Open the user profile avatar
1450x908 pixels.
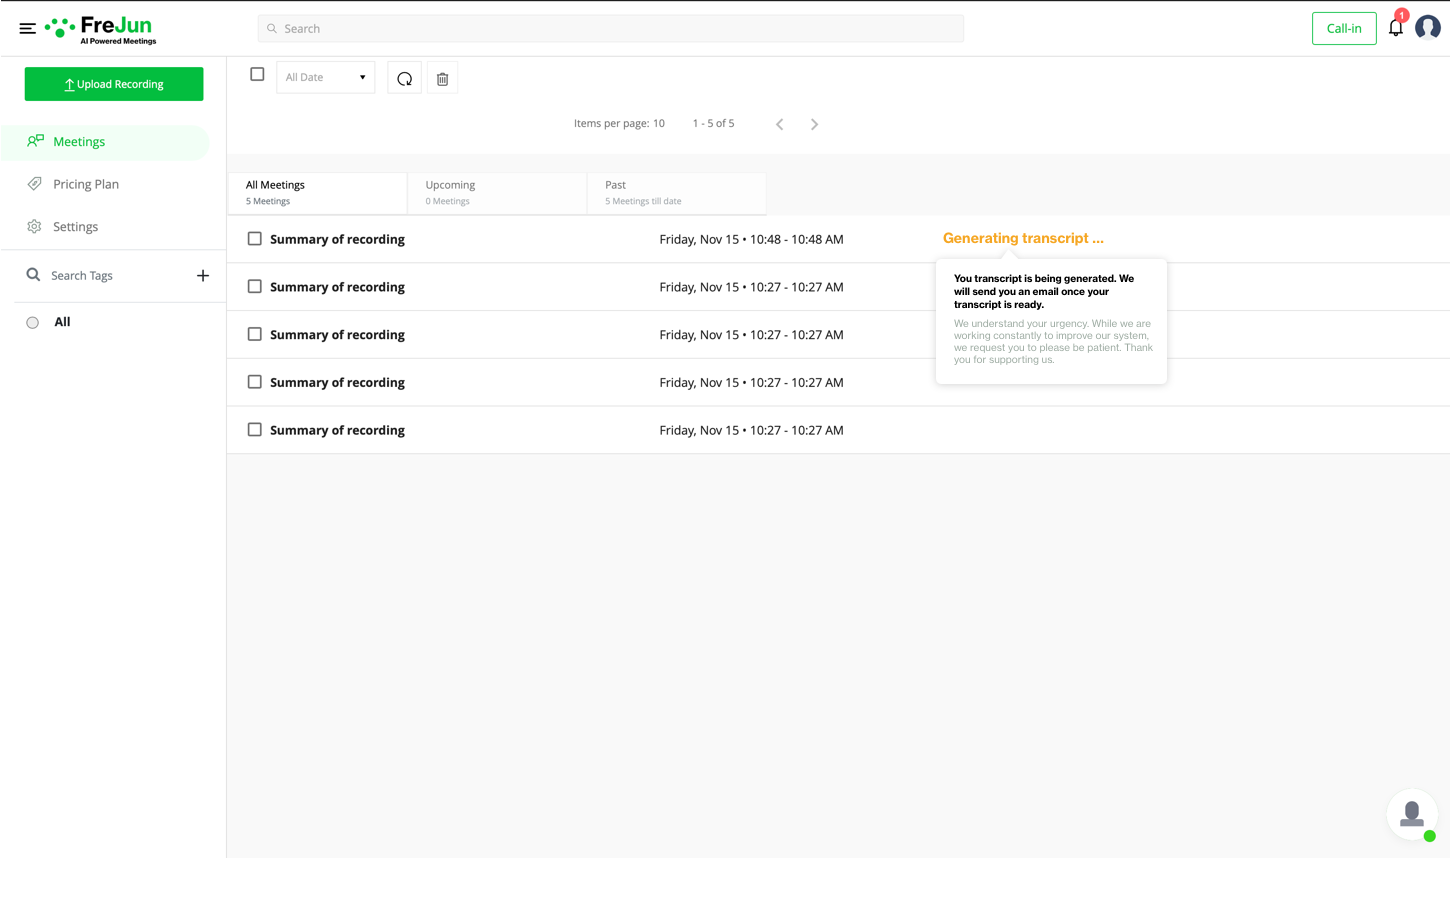click(1428, 27)
